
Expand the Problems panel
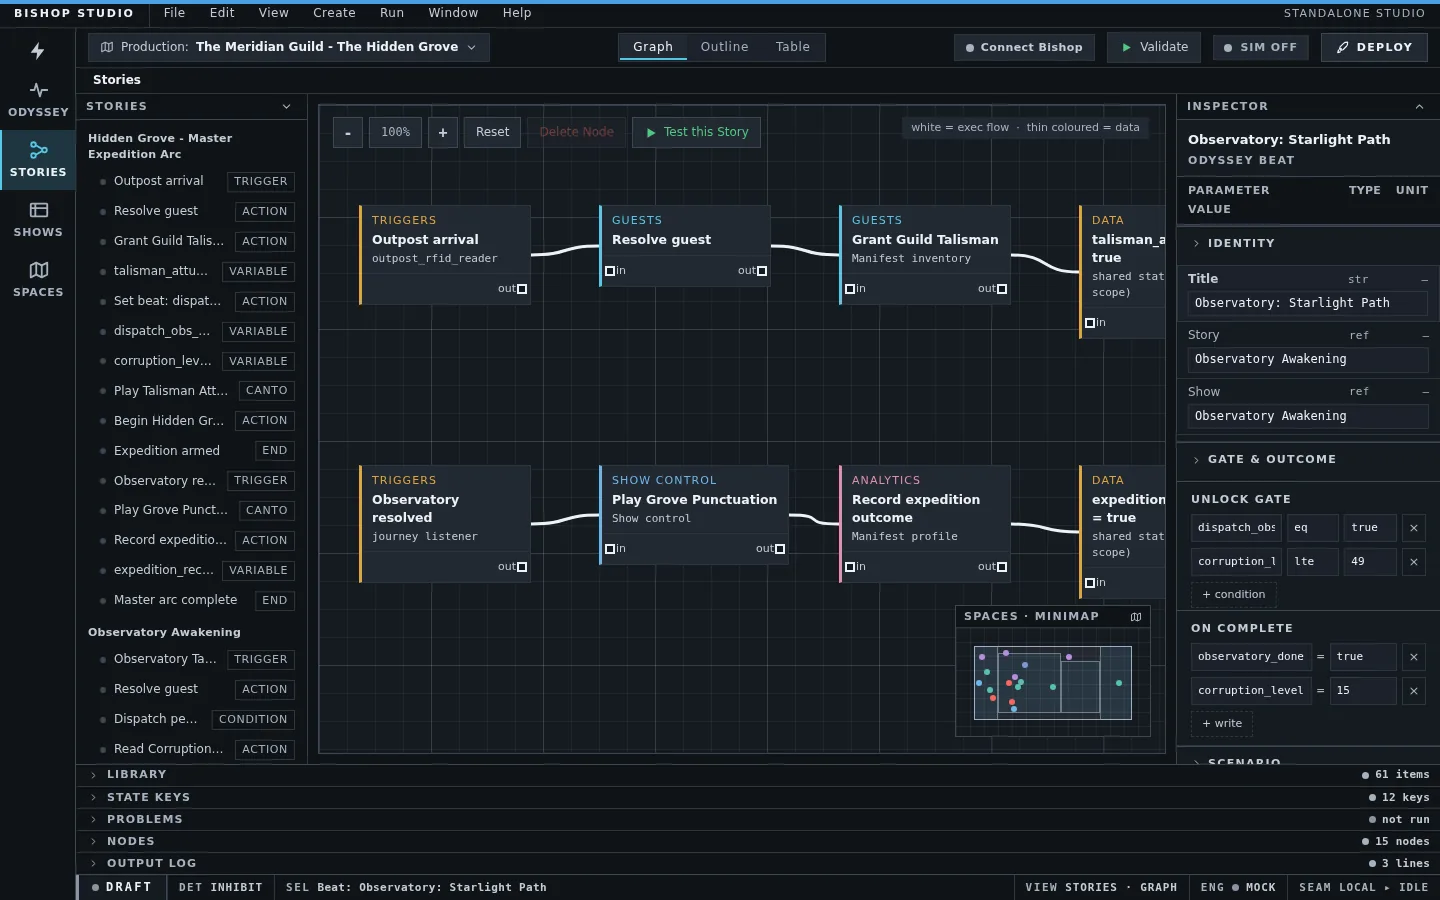click(758, 819)
